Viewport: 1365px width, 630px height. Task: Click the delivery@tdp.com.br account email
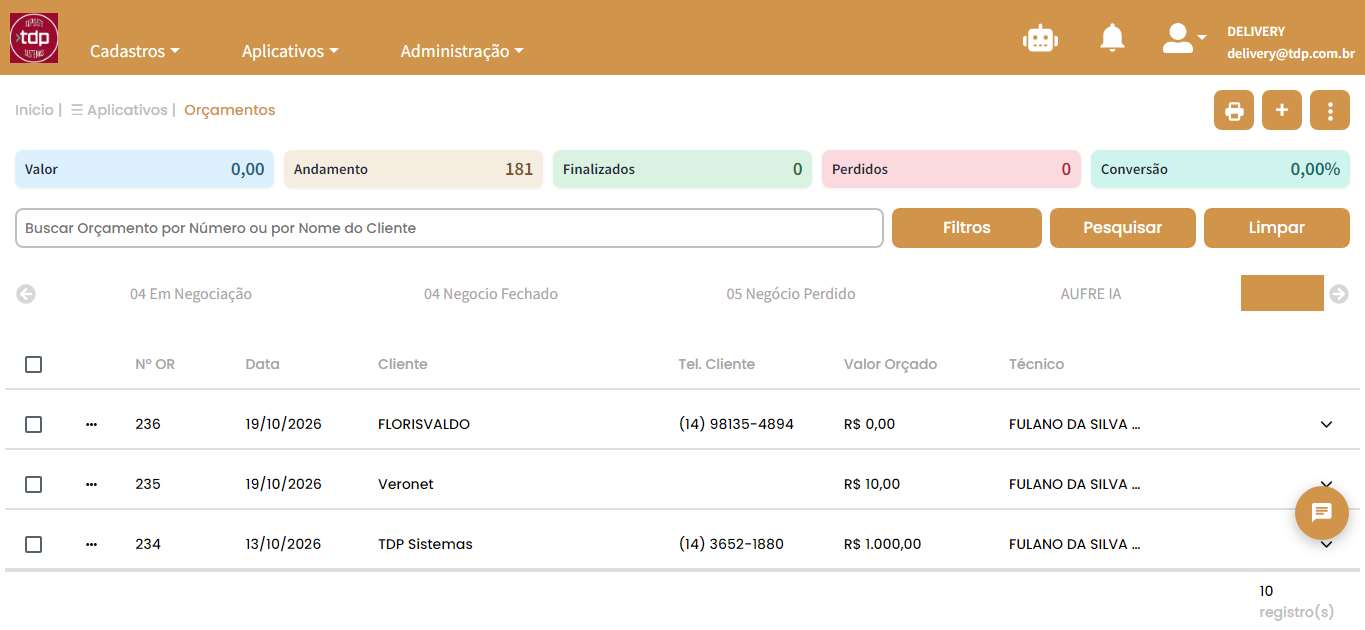pyautogui.click(x=1291, y=56)
